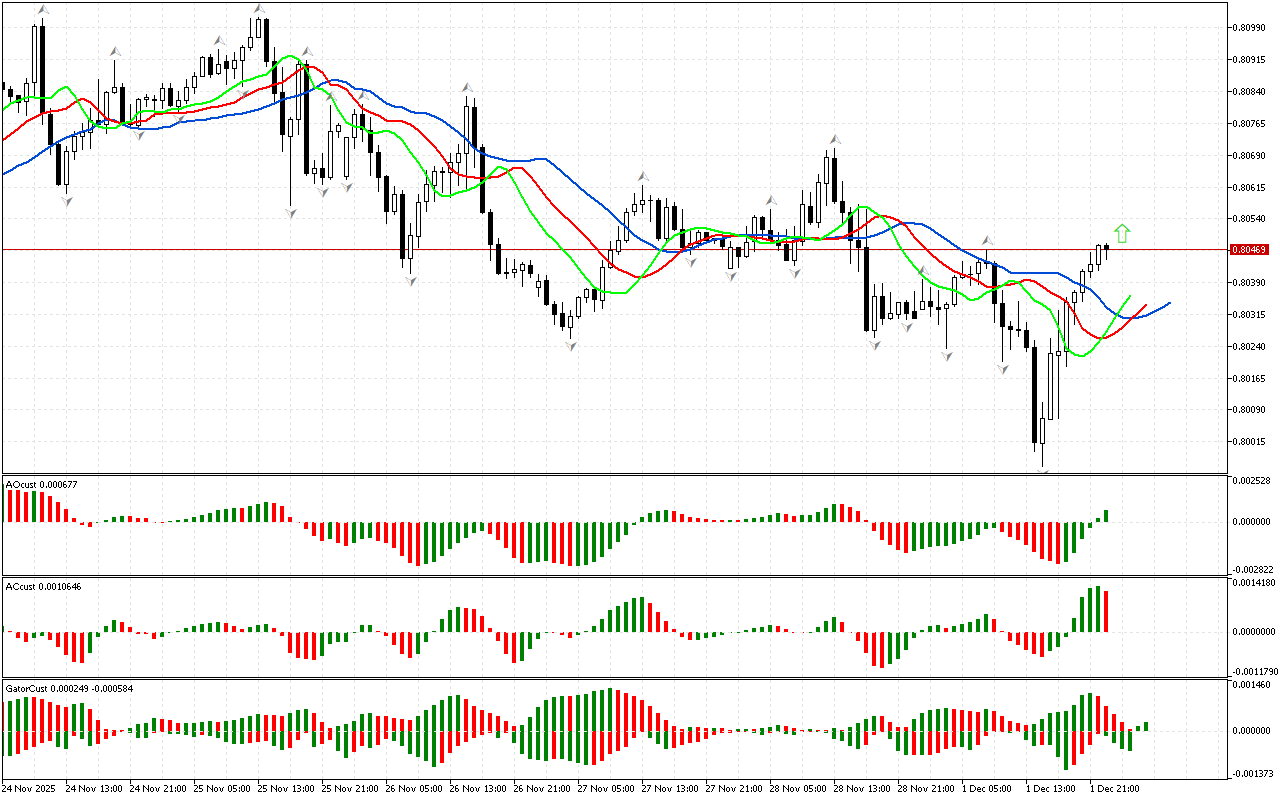This screenshot has width=1280, height=800.
Task: Click the right tip of blue Alligator line
Action: coord(1169,302)
